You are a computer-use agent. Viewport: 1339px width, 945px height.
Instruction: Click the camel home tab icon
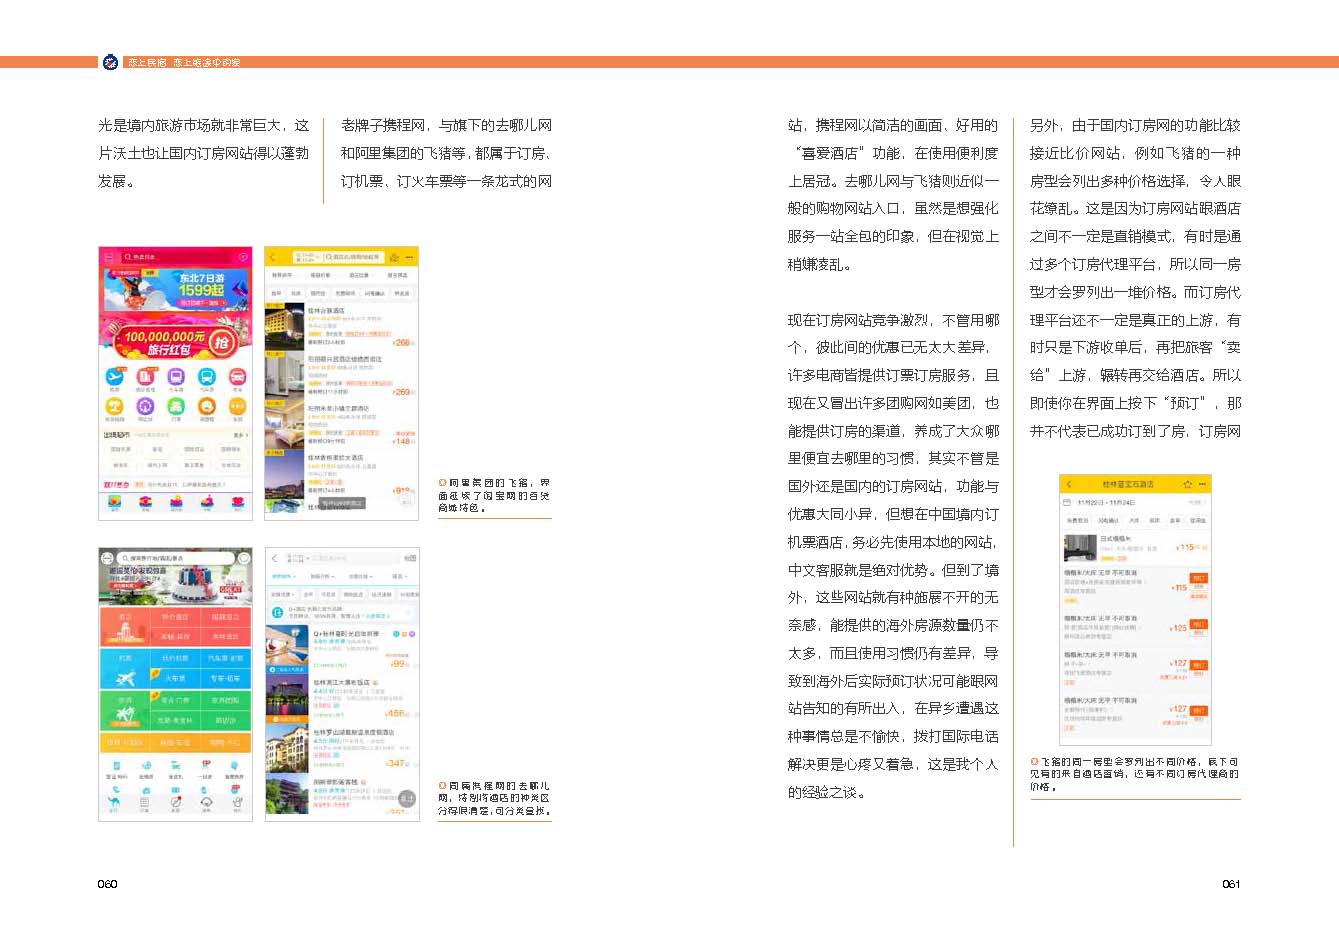113,803
